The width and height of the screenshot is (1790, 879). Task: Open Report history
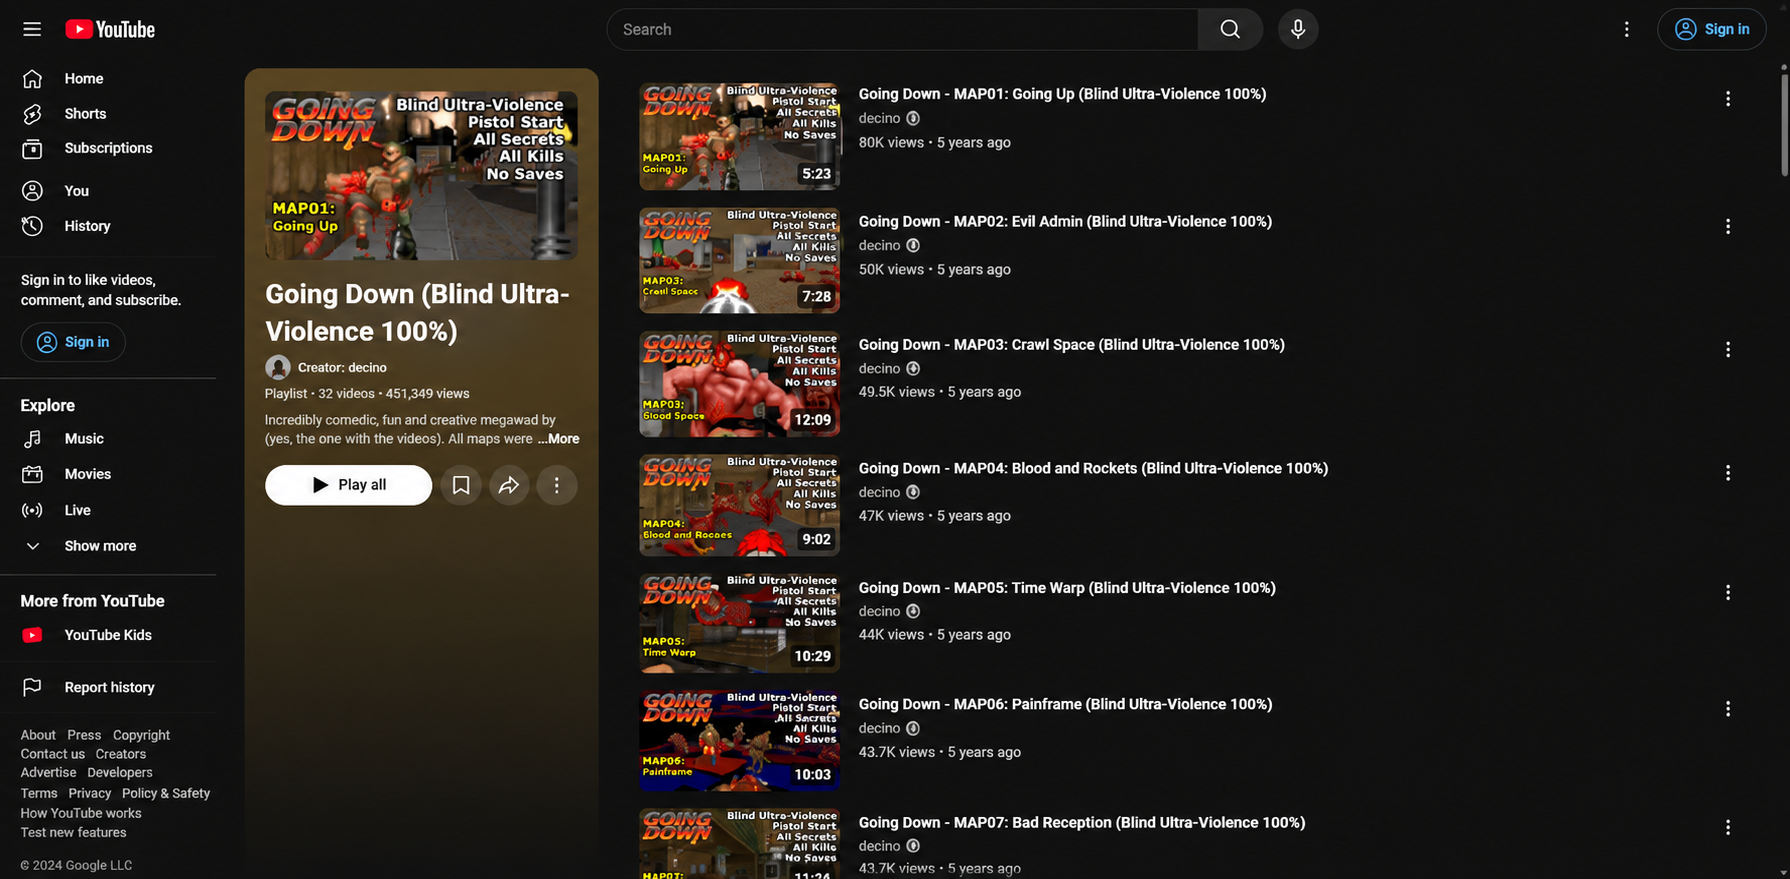point(108,687)
